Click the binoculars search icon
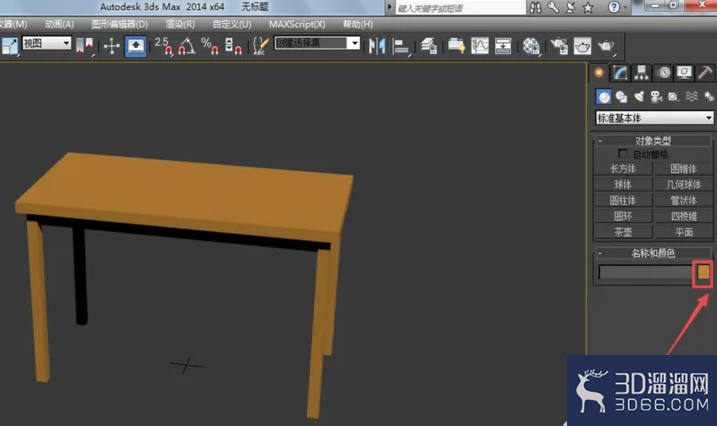Image resolution: width=717 pixels, height=426 pixels. click(x=535, y=7)
